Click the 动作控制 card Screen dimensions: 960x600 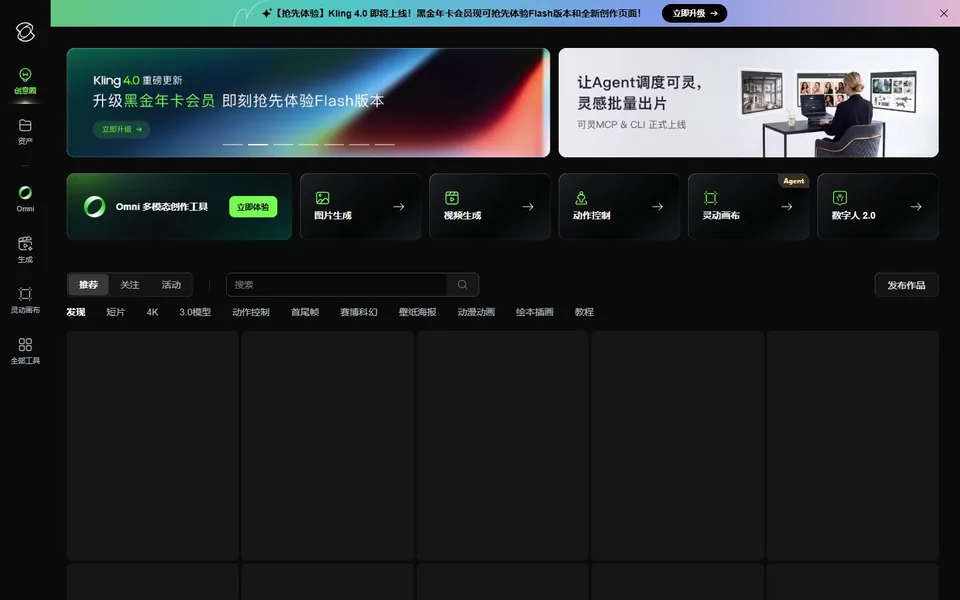coord(619,207)
